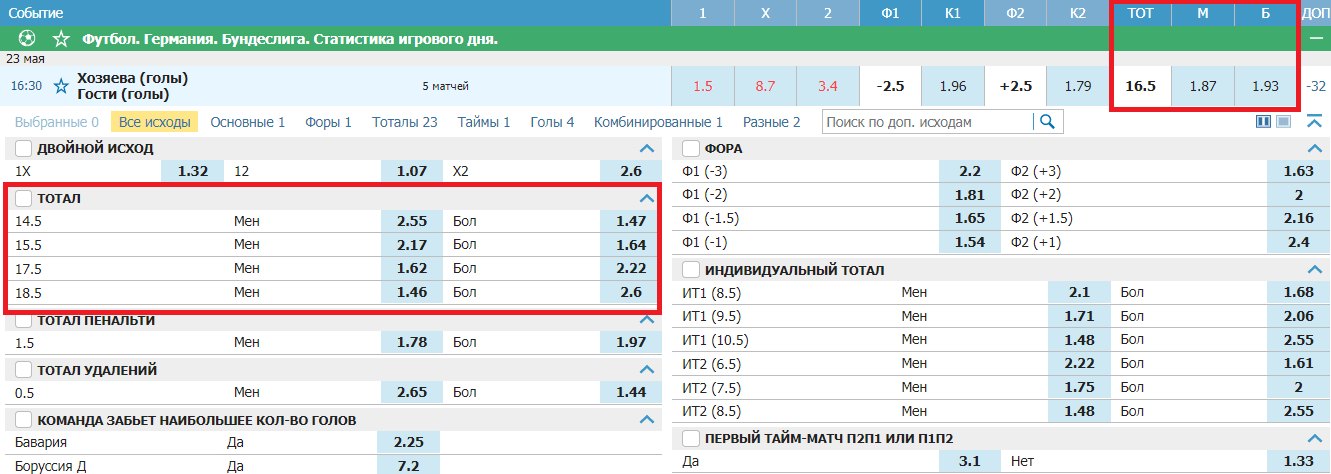Select the Все исходы tab
1331x474 pixels.
(x=155, y=122)
